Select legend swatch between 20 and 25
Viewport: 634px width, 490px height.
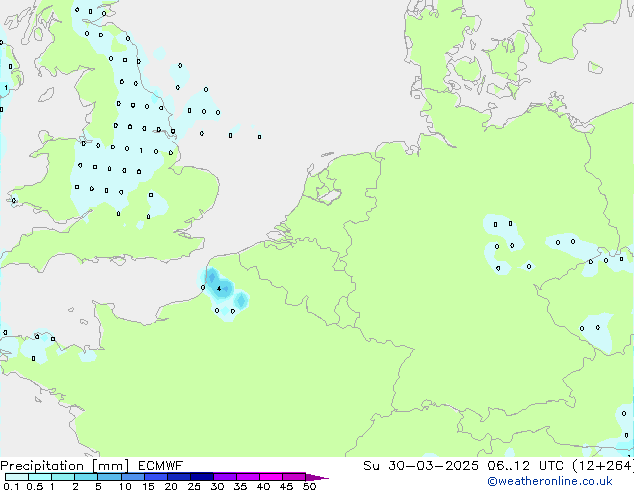182,478
